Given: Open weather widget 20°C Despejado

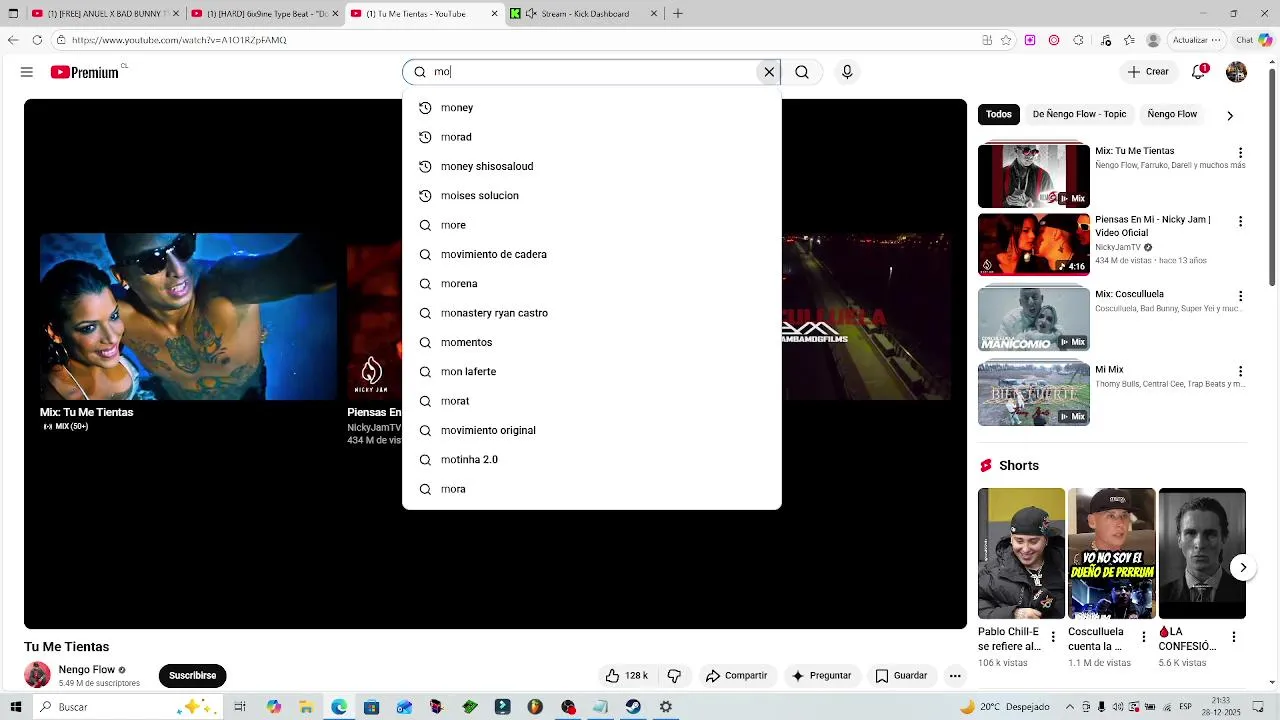Looking at the screenshot, I should pos(1004,707).
